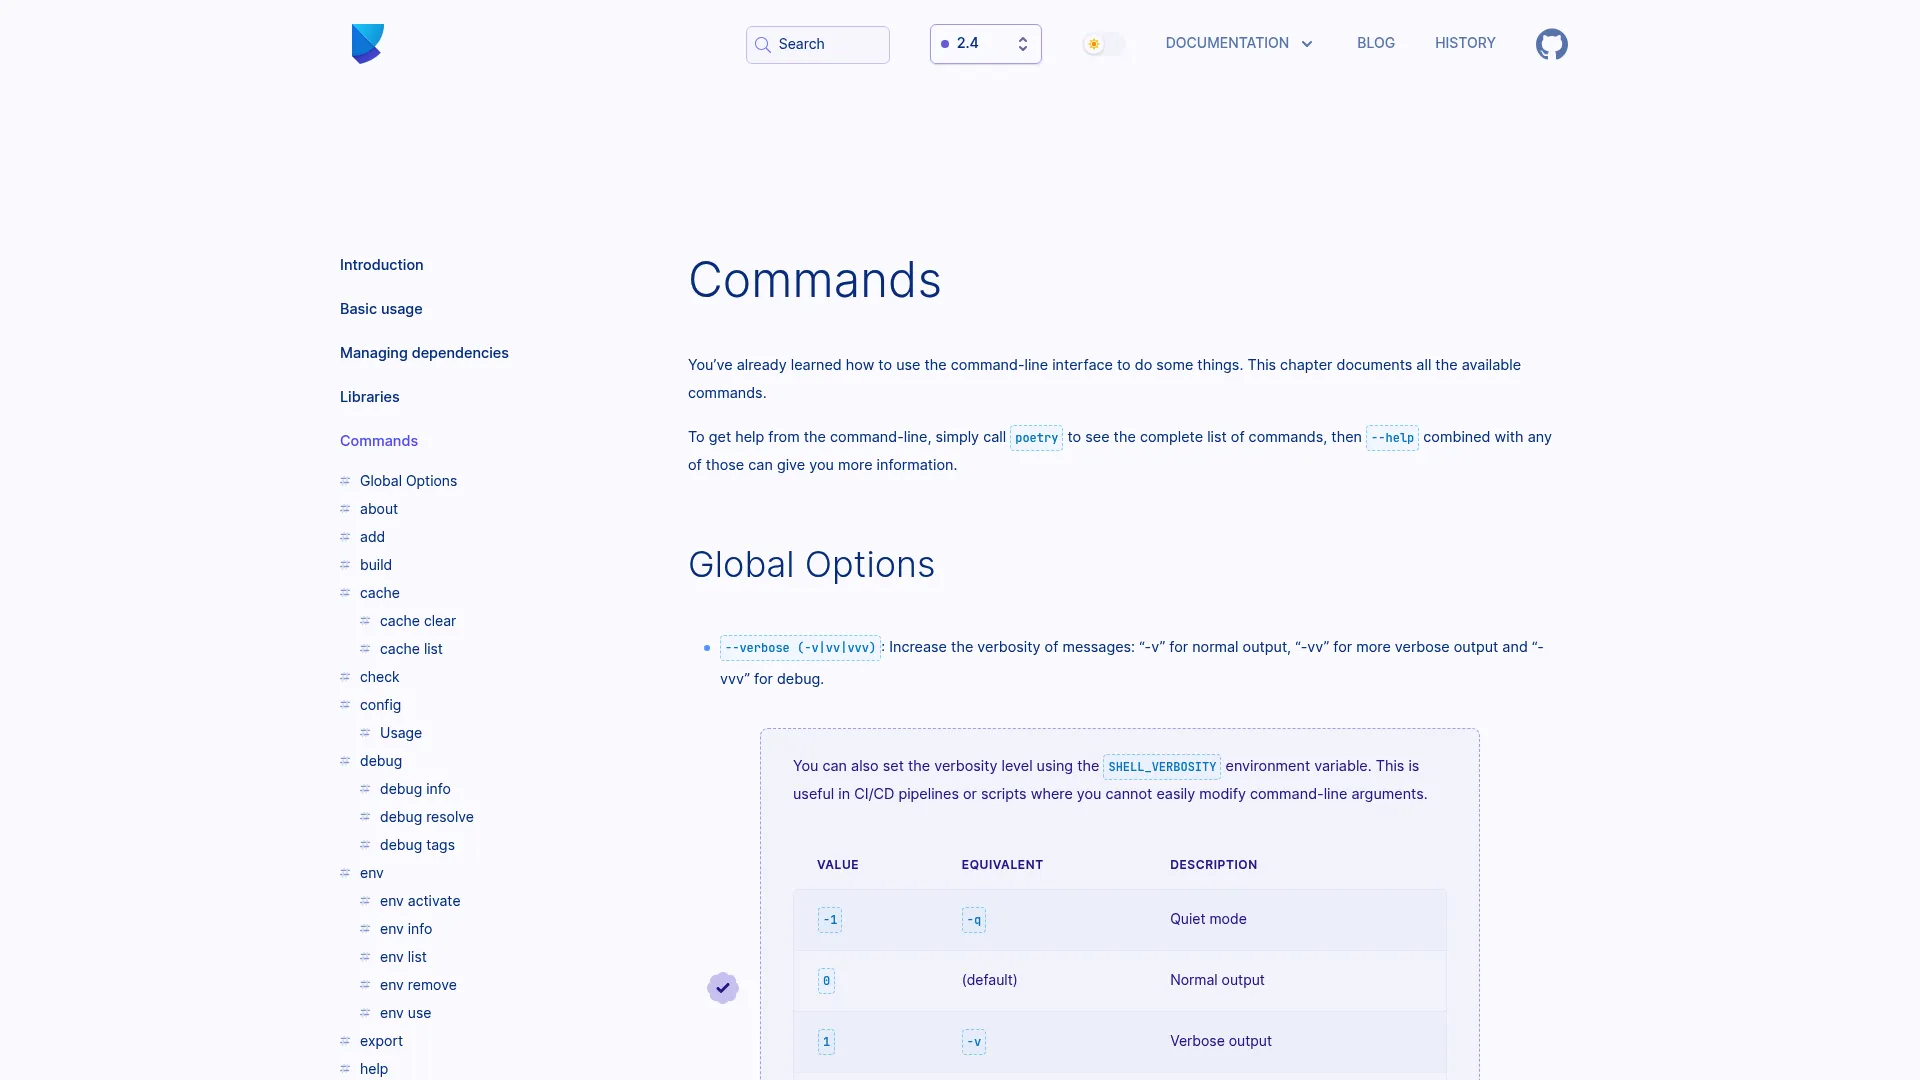The image size is (1920, 1080).
Task: Jump to Global Options section
Action: (408, 481)
